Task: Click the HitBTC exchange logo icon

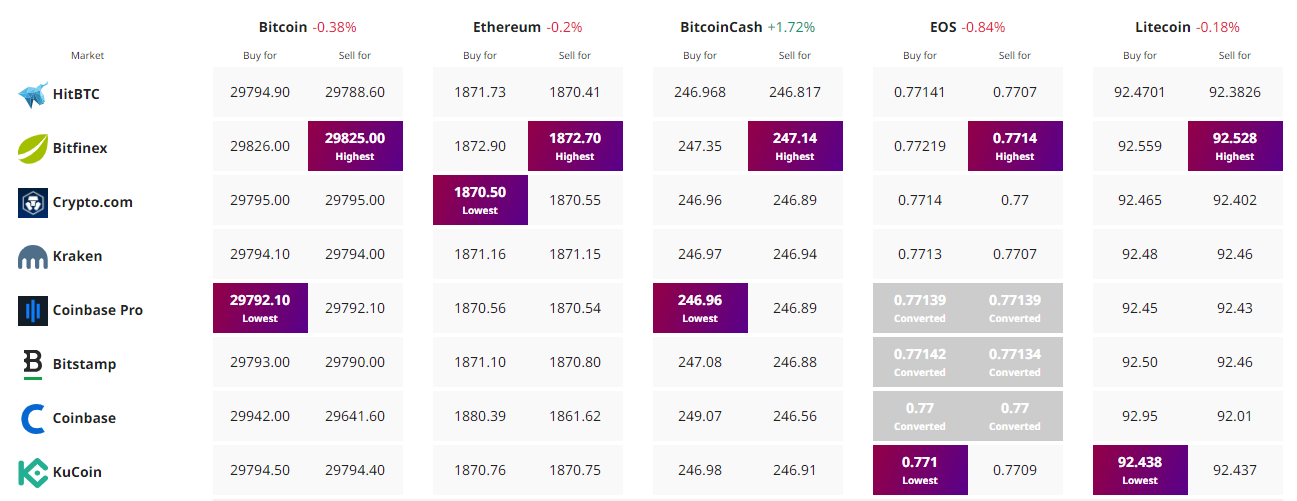Action: point(33,95)
